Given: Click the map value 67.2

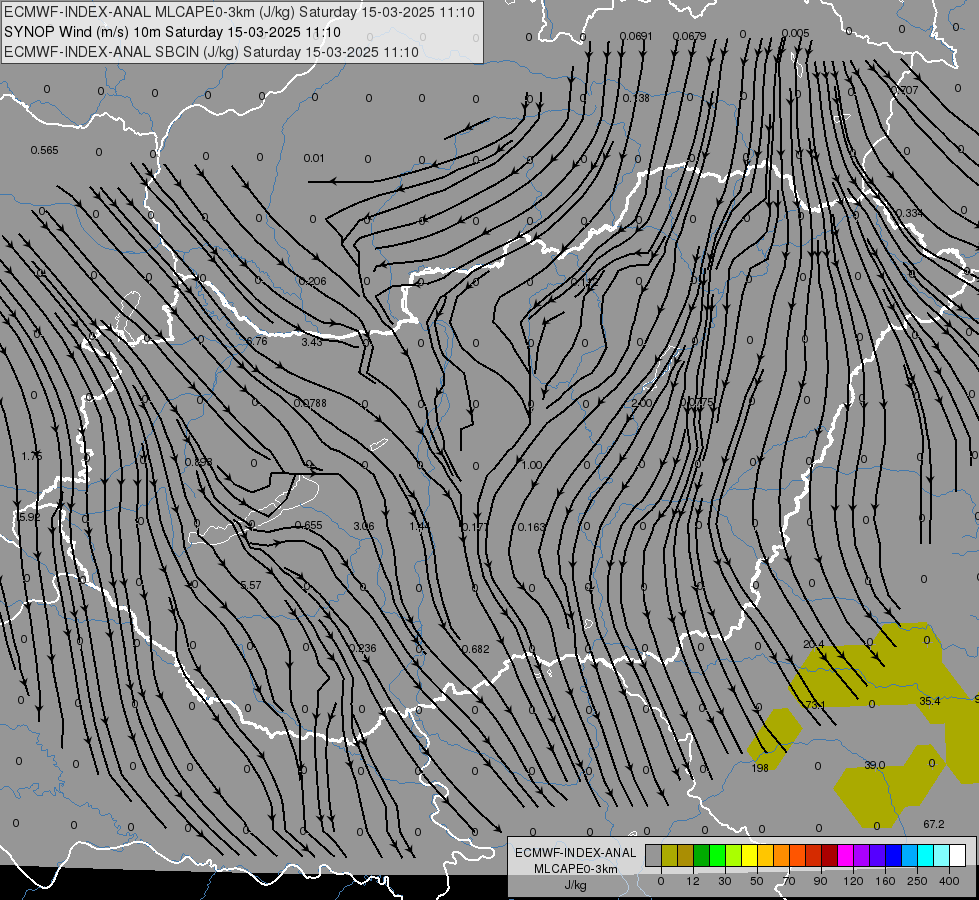Looking at the screenshot, I should click(933, 824).
